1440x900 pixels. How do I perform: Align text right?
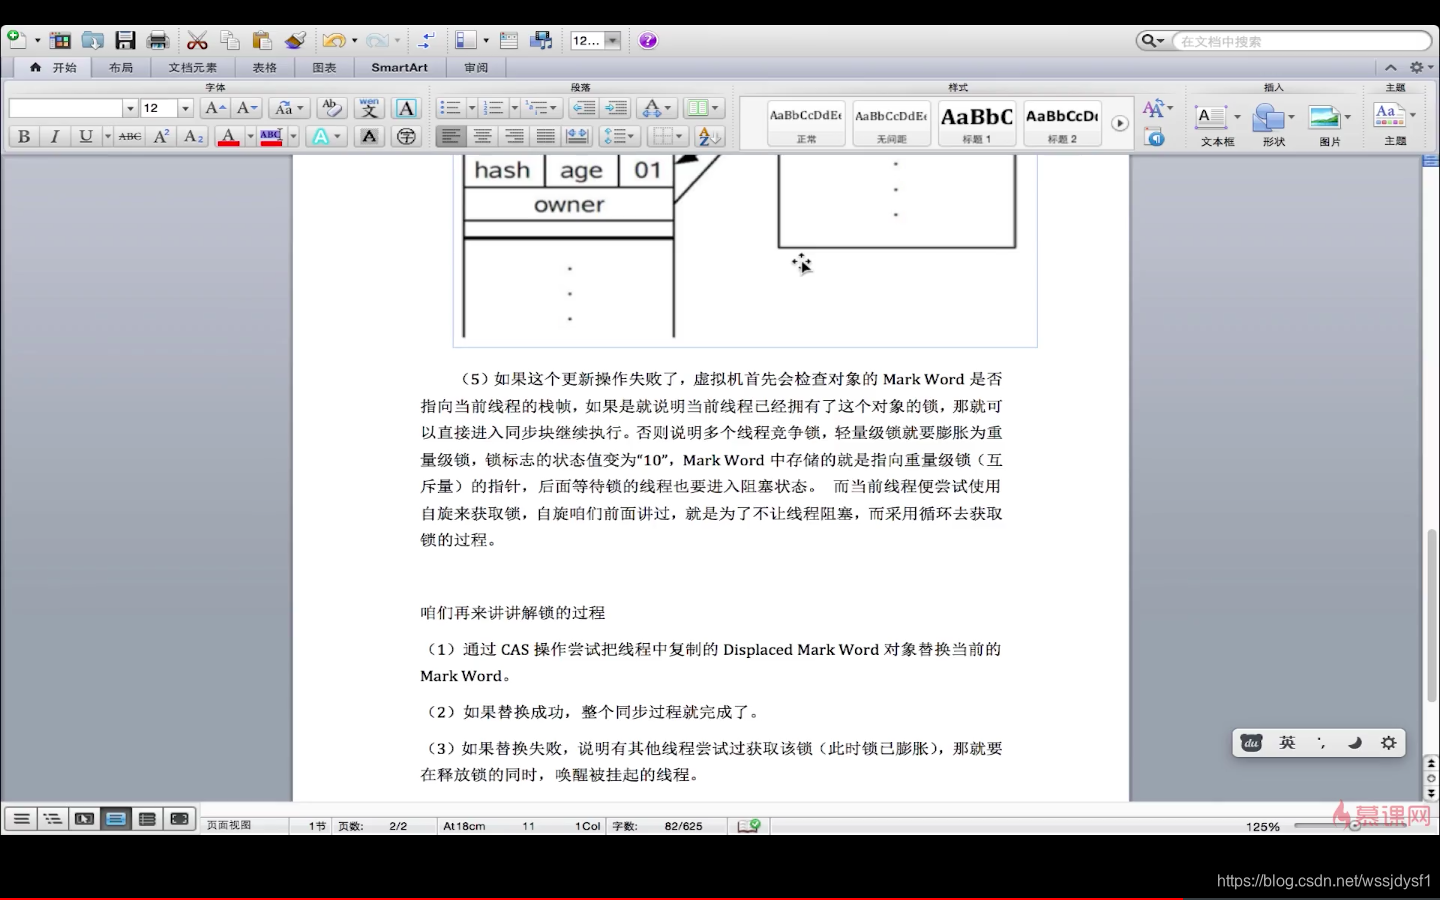pos(514,136)
